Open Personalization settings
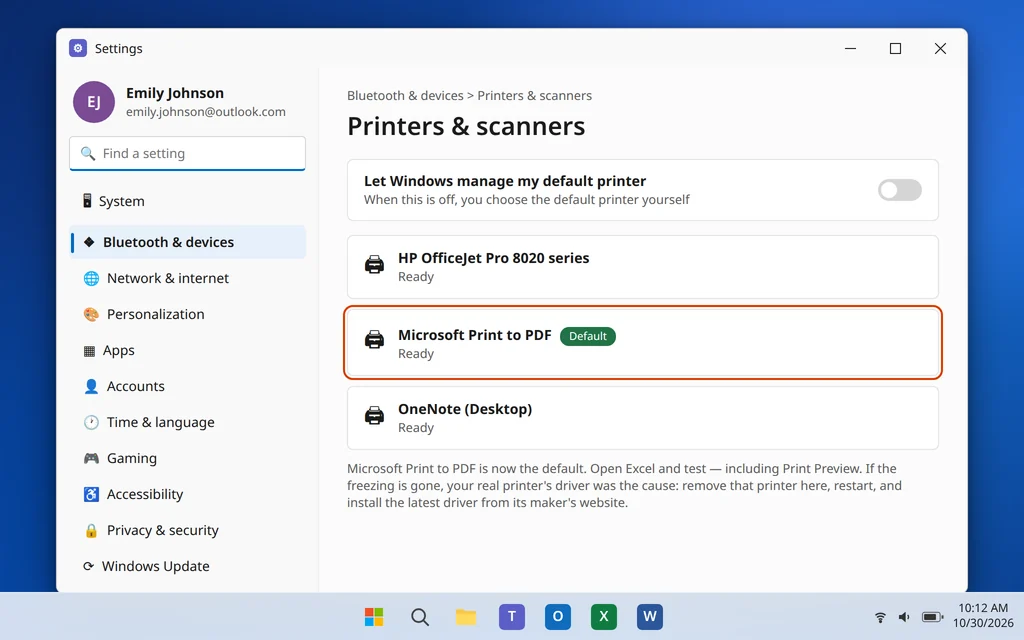 [187, 314]
